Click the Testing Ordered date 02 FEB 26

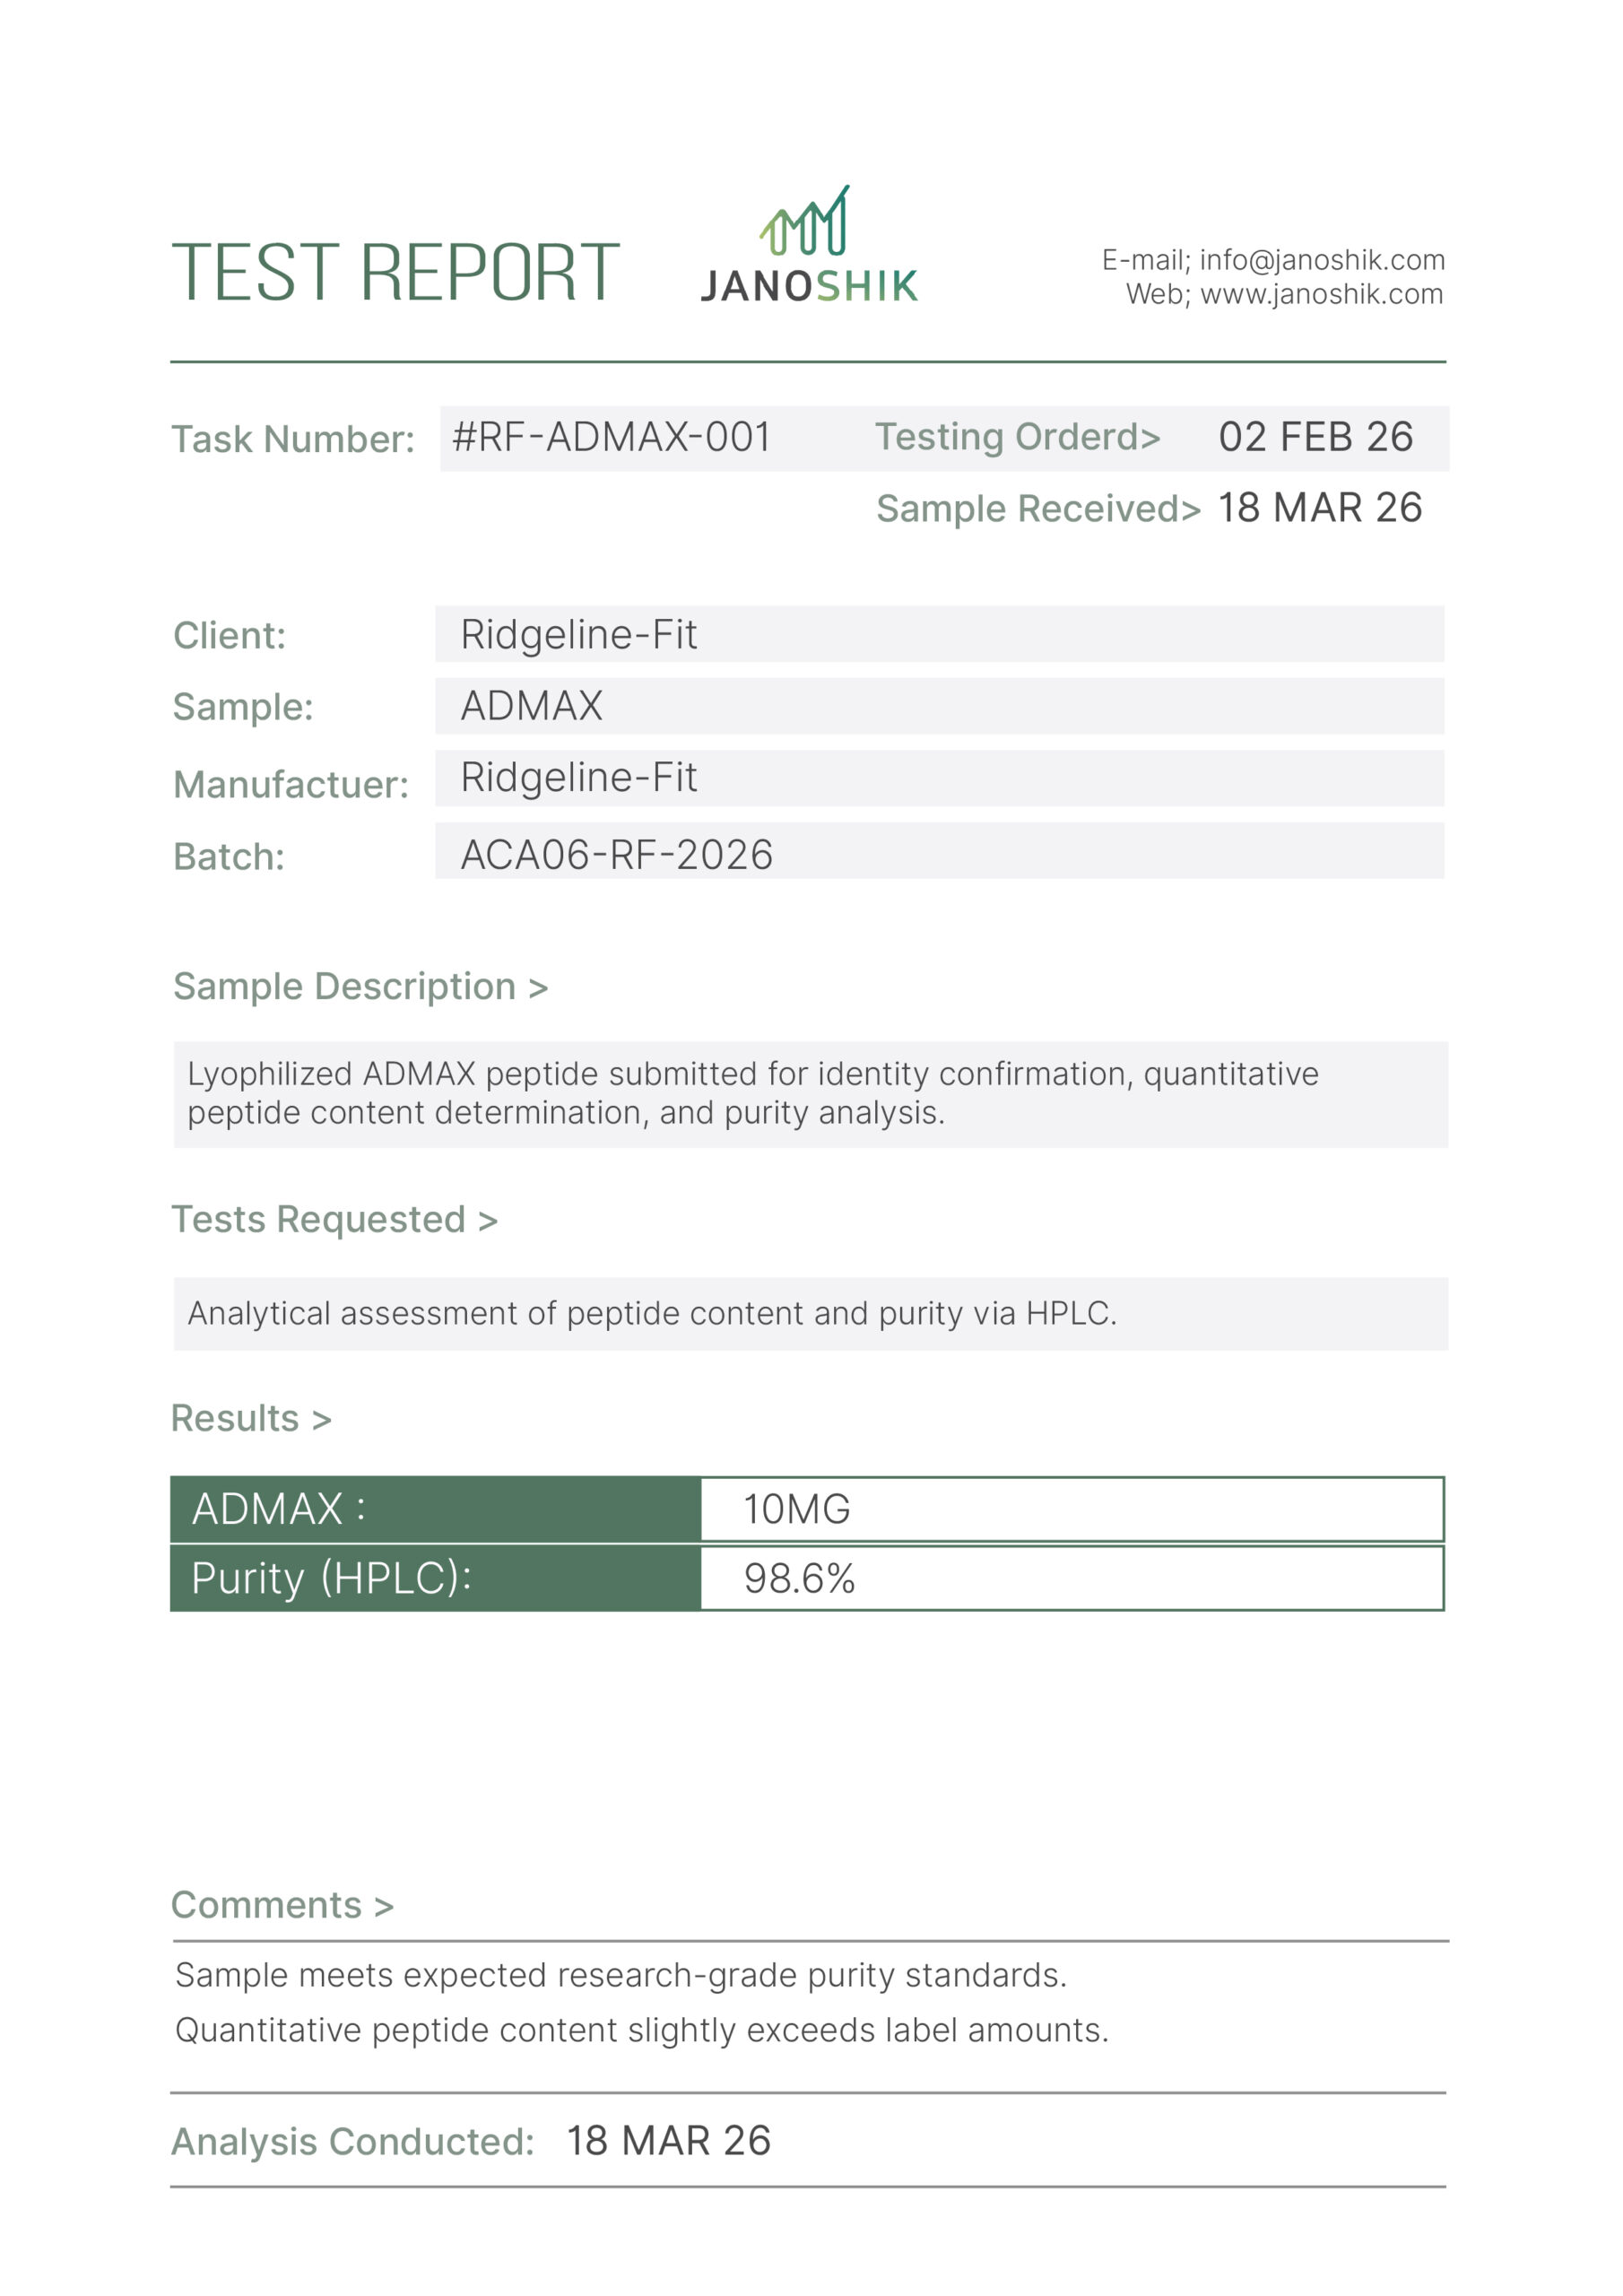coord(1315,437)
